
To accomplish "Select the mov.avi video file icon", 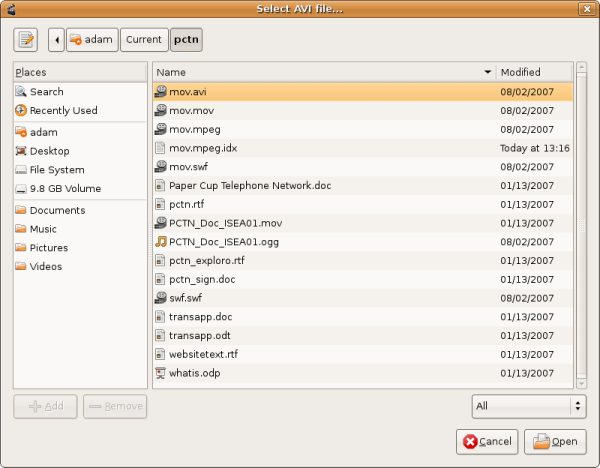I will click(x=161, y=92).
